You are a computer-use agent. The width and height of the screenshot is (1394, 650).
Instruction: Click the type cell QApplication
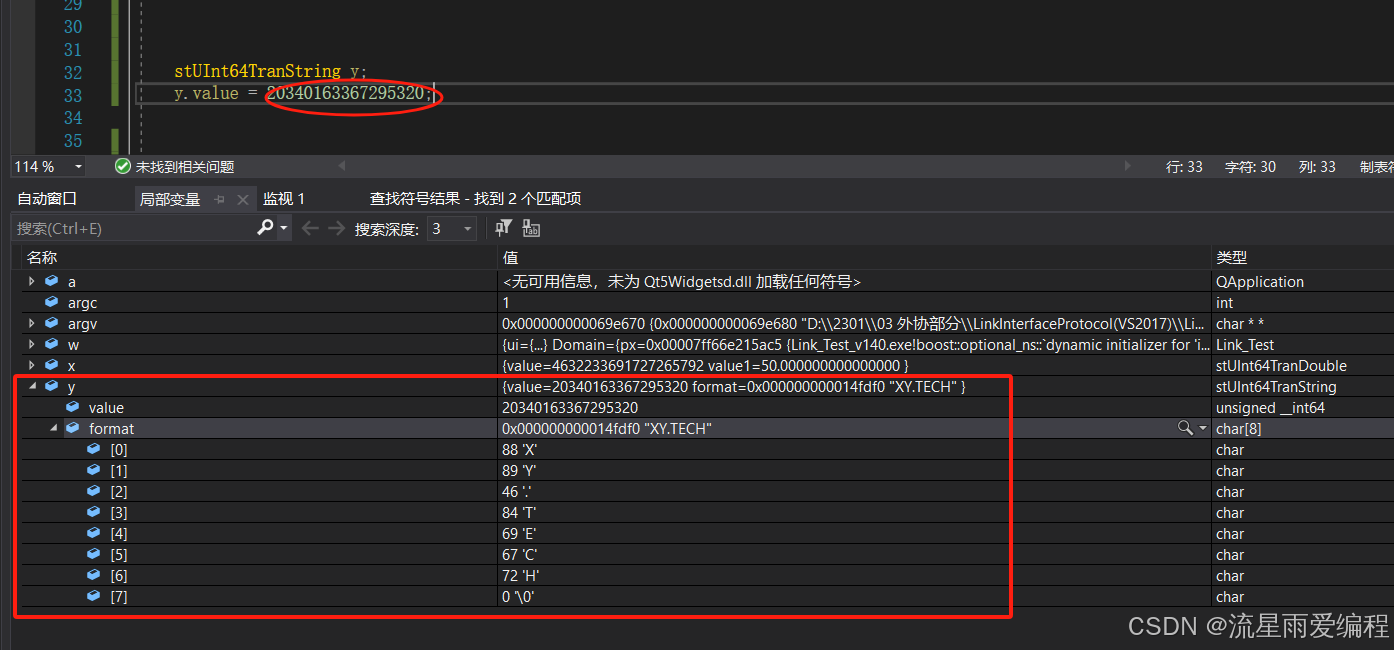point(1260,281)
